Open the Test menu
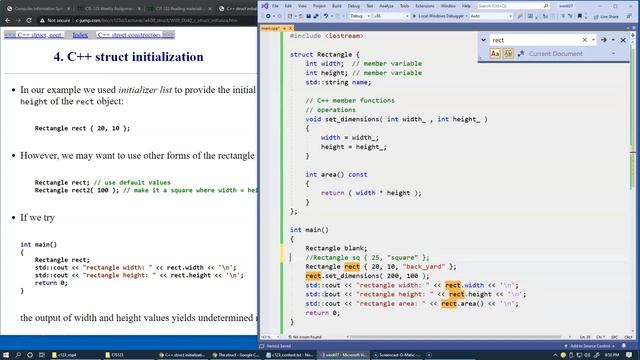The height and width of the screenshot is (360, 640). (x=369, y=6)
